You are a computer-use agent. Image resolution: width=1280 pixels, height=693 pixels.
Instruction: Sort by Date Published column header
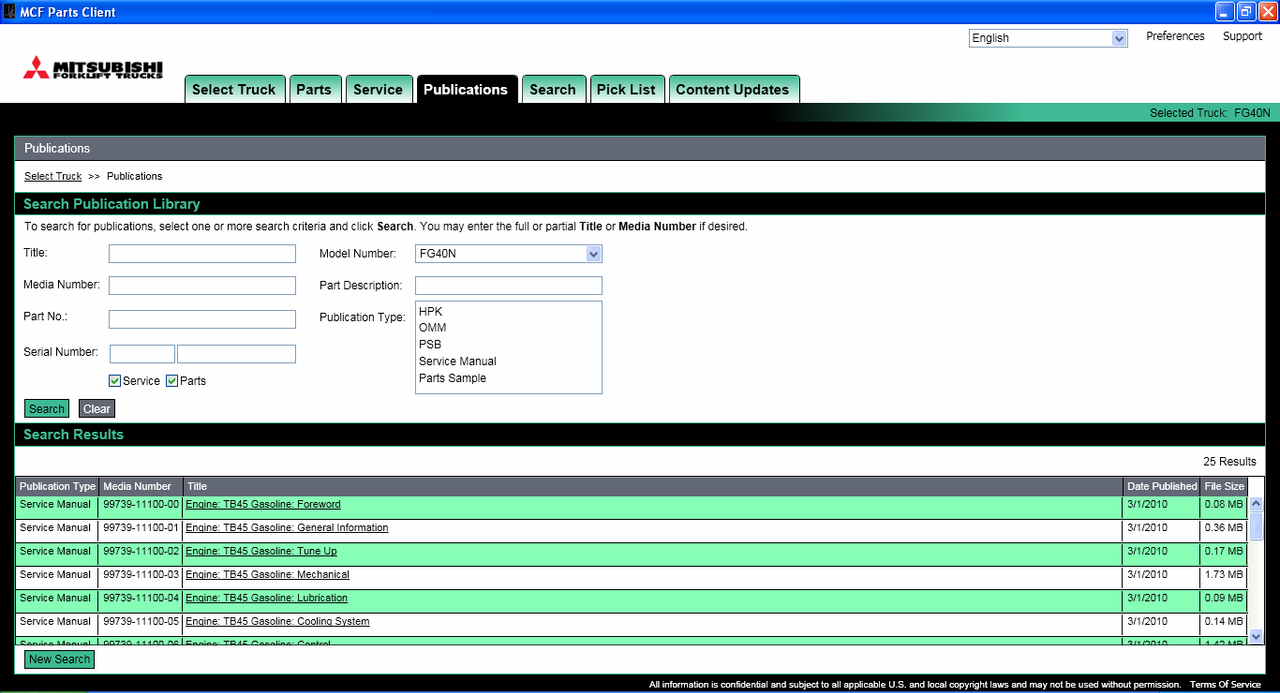1161,487
